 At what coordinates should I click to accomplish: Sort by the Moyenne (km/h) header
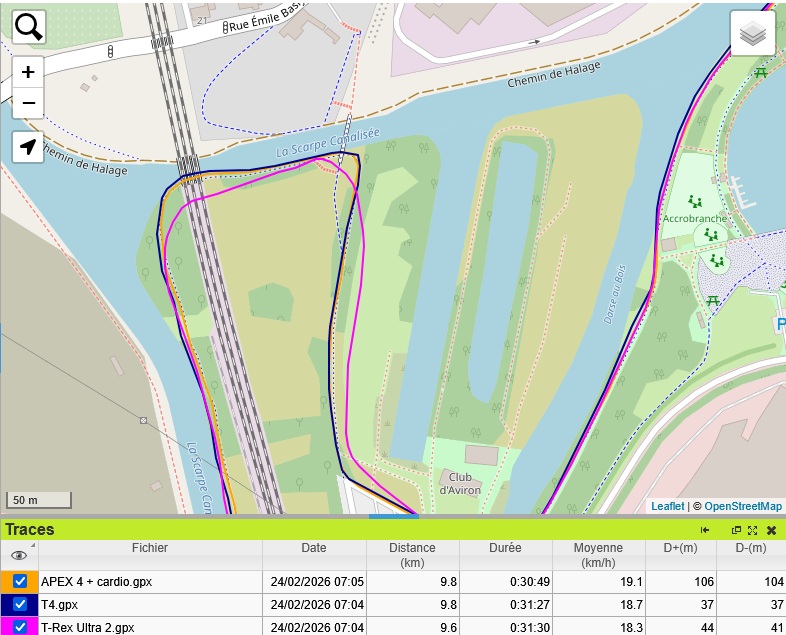[598, 555]
